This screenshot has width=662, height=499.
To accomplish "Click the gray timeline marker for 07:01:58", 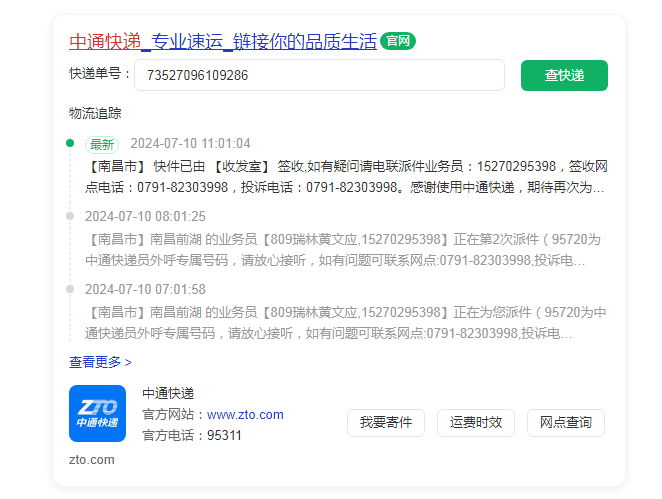I will (70, 289).
